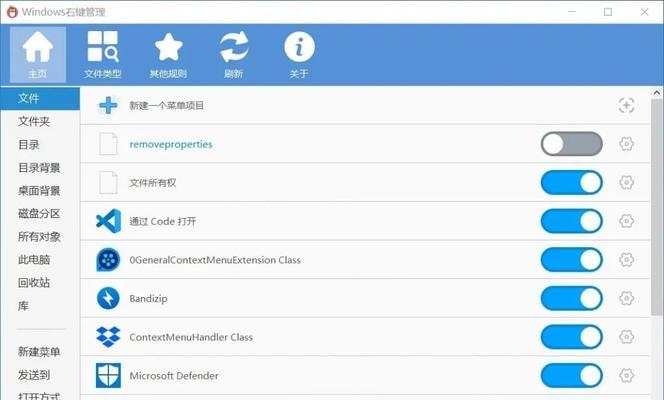Switch to 文件类型 tab
Image resolution: width=664 pixels, height=400 pixels.
[x=102, y=55]
